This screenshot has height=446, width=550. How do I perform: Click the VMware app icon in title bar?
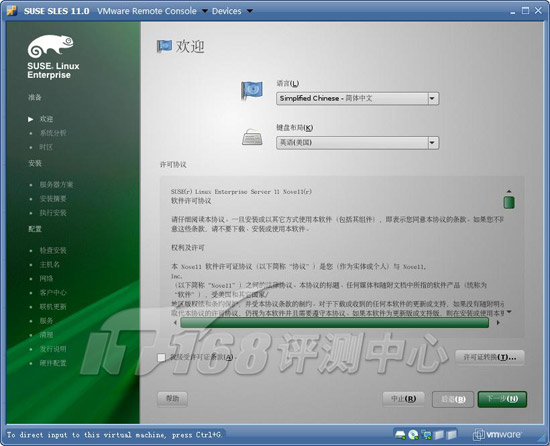[x=12, y=11]
